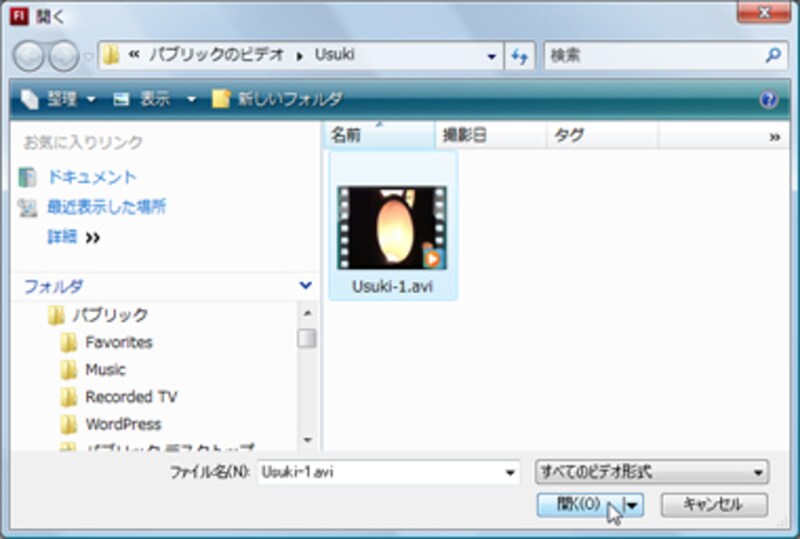The height and width of the screenshot is (539, 800).
Task: Click the folder tree scrollbar thumb
Action: pos(307,338)
